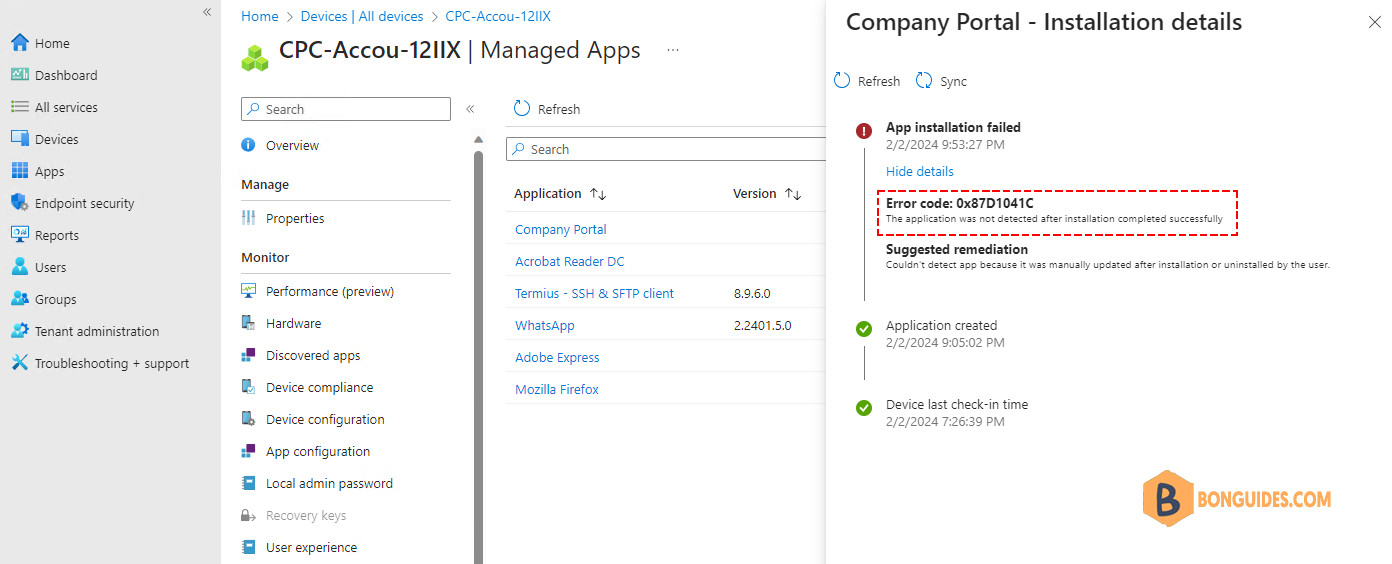
Task: Collapse the device menu double chevron
Action: click(x=470, y=109)
